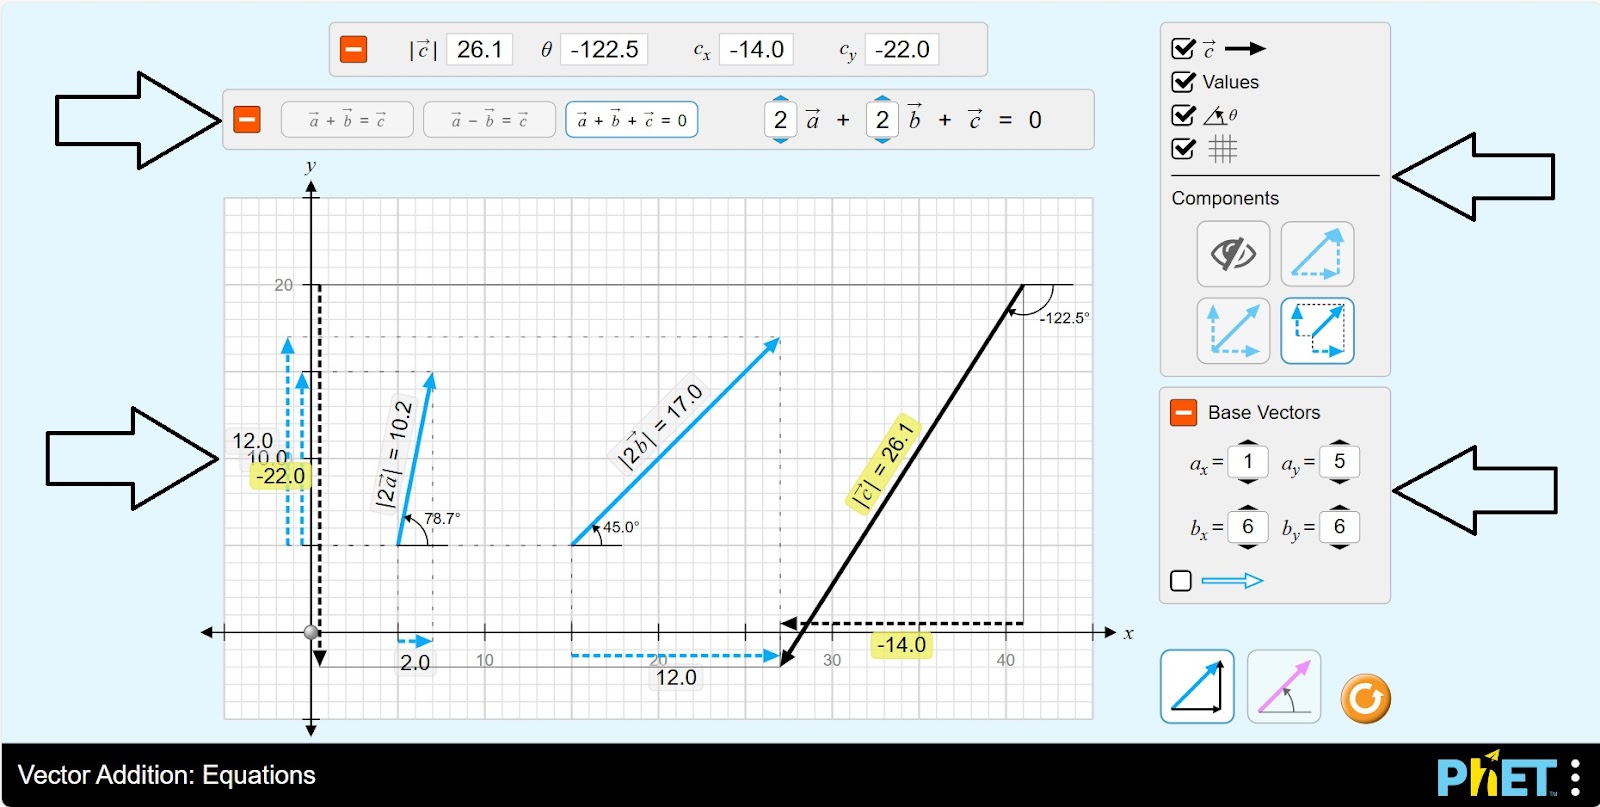Select triangle component style icon

point(1317,254)
